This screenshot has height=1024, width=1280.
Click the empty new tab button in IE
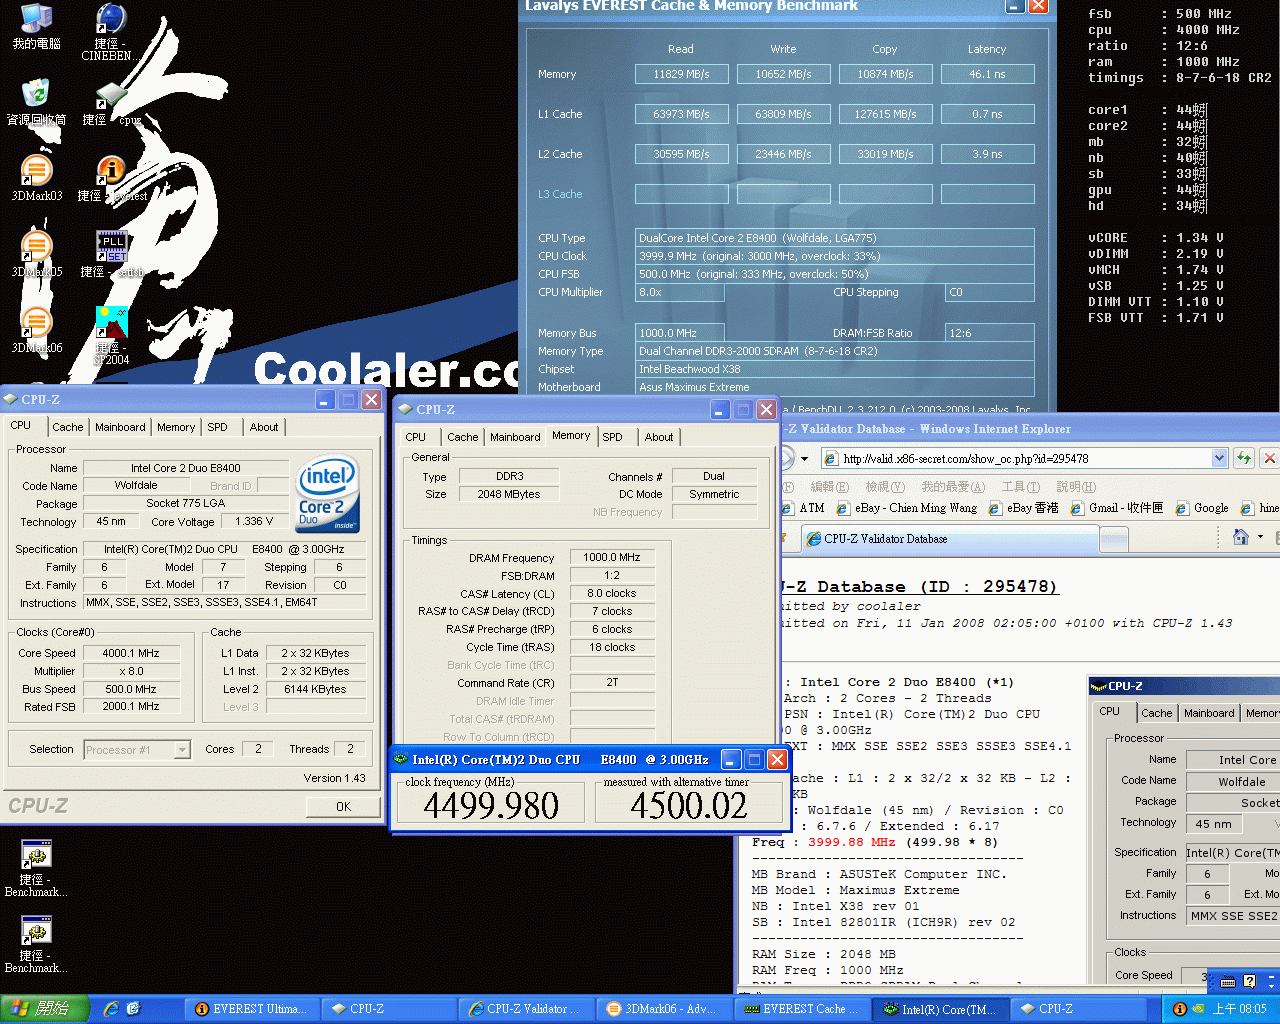click(1113, 539)
